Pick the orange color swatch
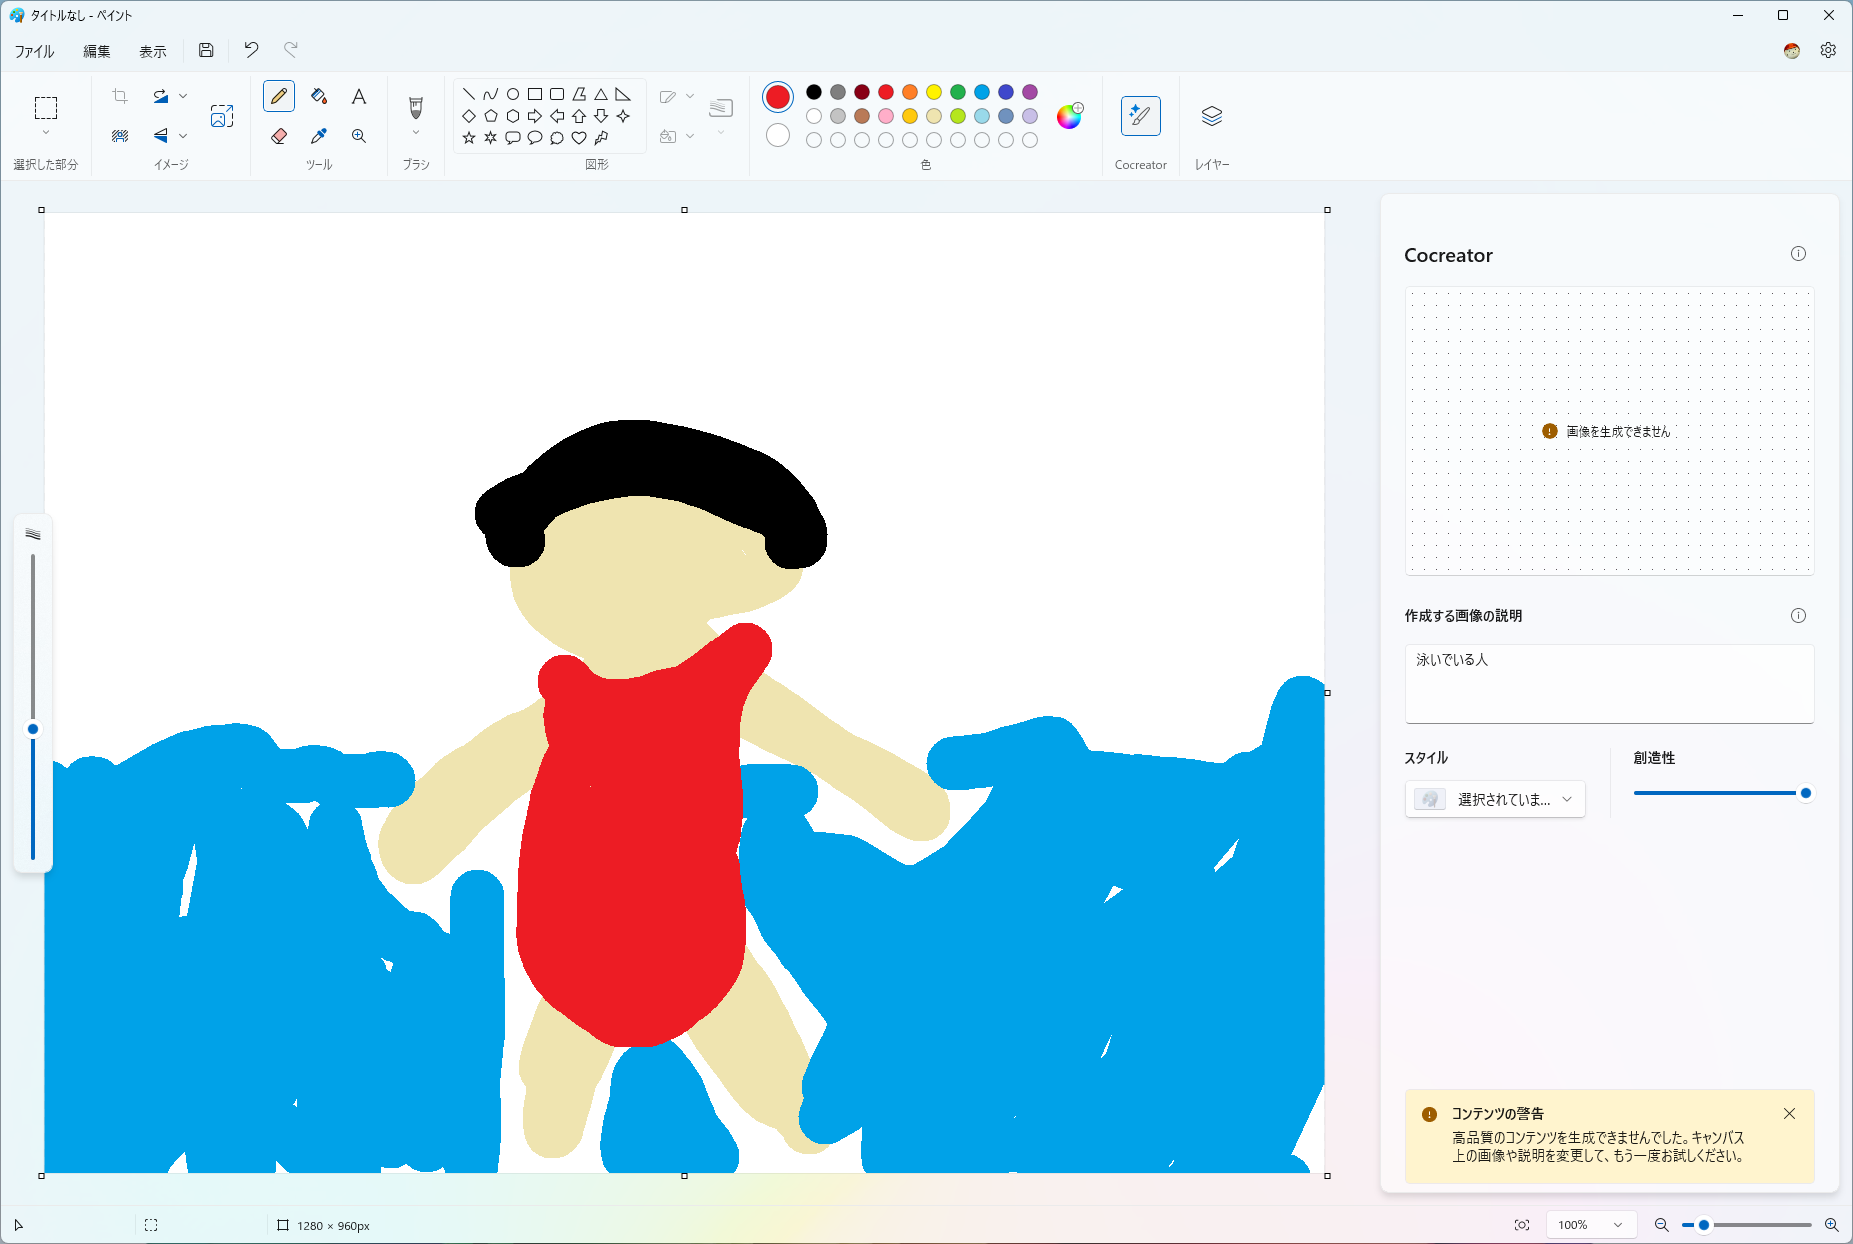 (x=910, y=92)
